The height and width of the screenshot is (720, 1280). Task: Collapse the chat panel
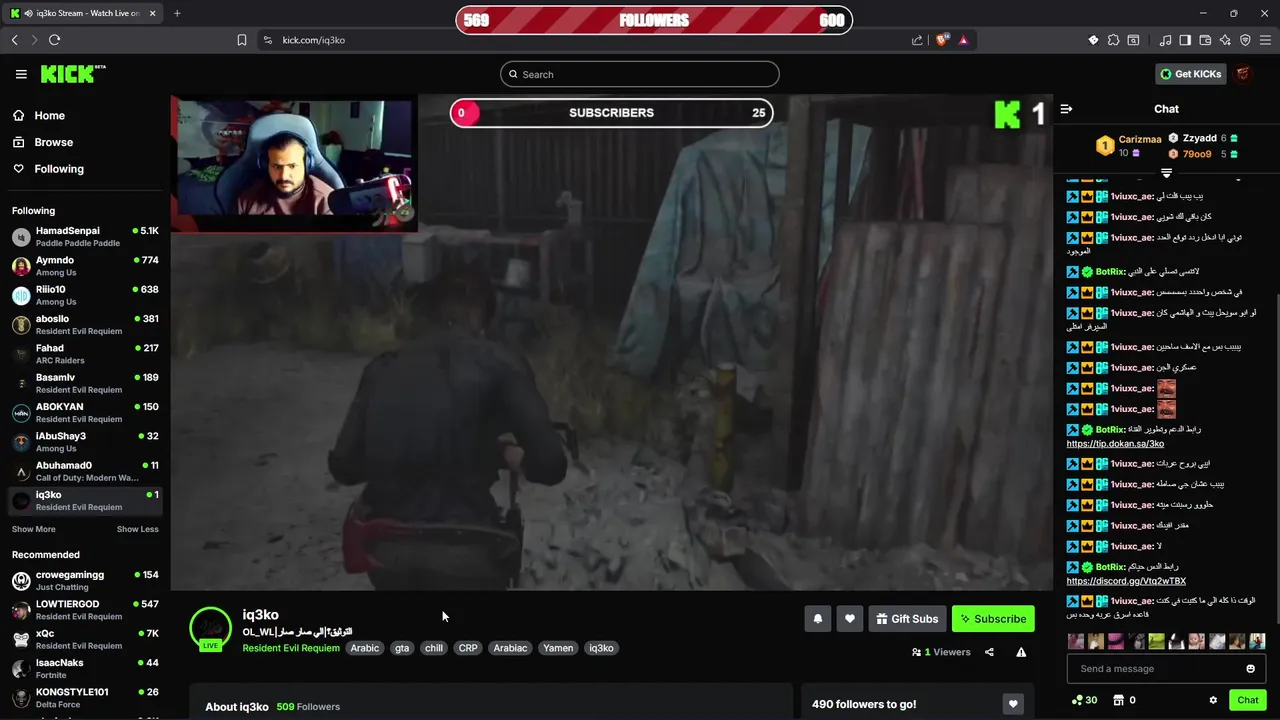coord(1066,109)
